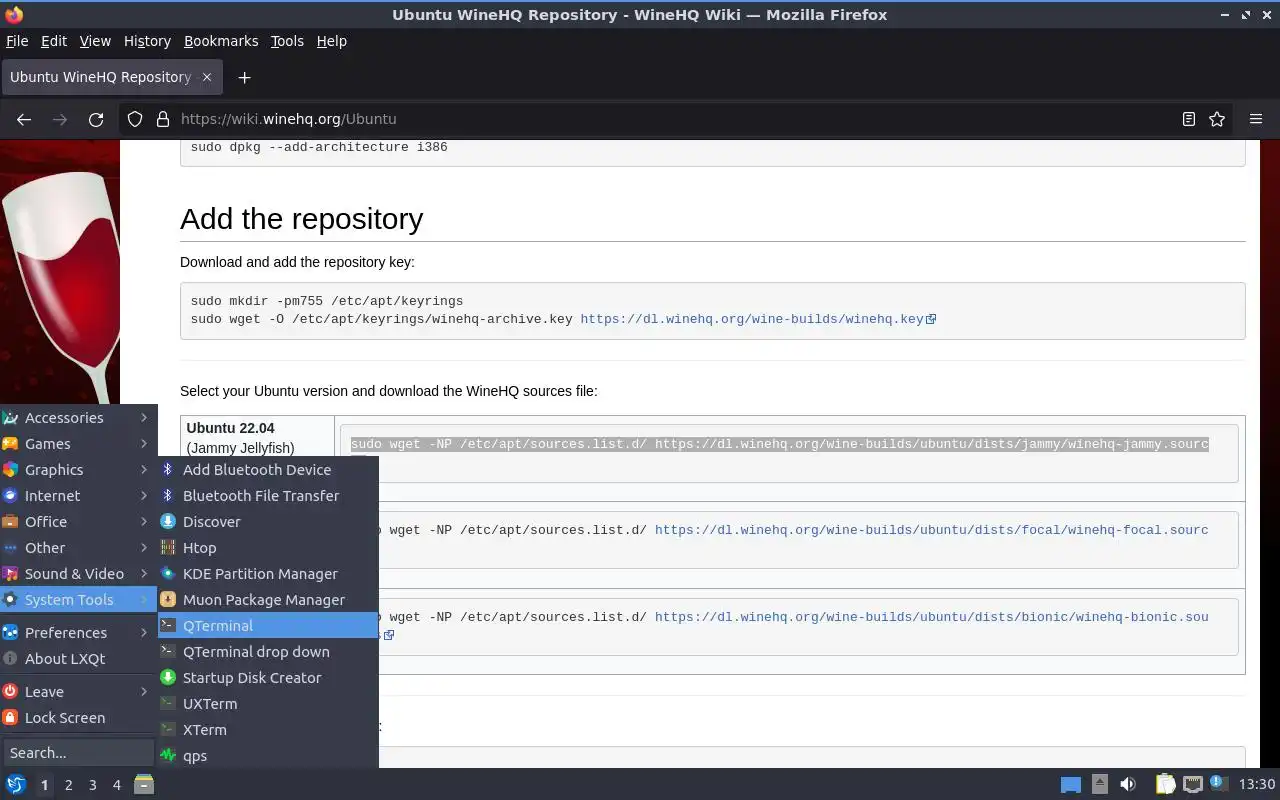Show site security via padlock icon

coord(163,119)
